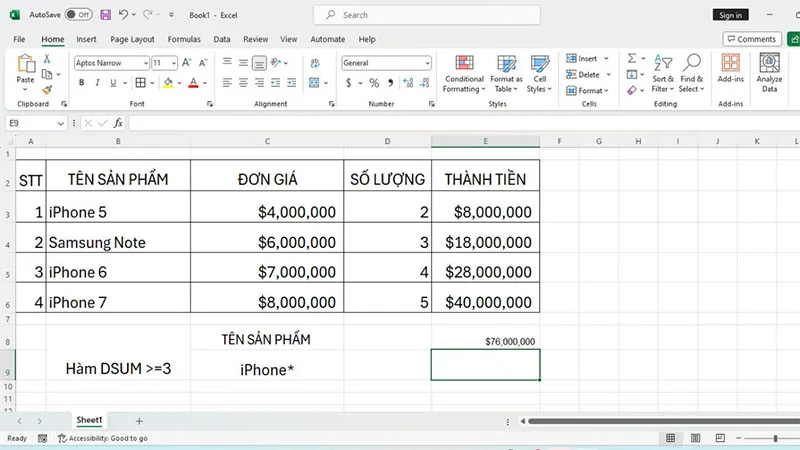Viewport: 800px width, 450px height.
Task: Increase font size with larger A icon
Action: click(x=186, y=63)
